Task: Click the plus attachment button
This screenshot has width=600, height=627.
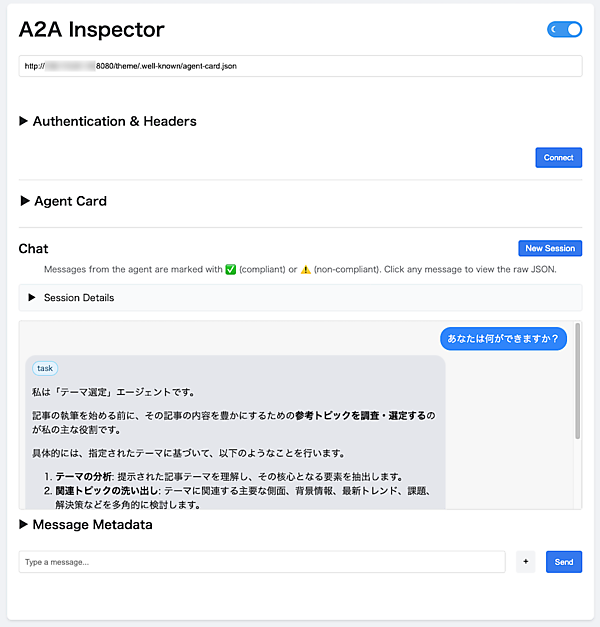Action: coord(526,562)
